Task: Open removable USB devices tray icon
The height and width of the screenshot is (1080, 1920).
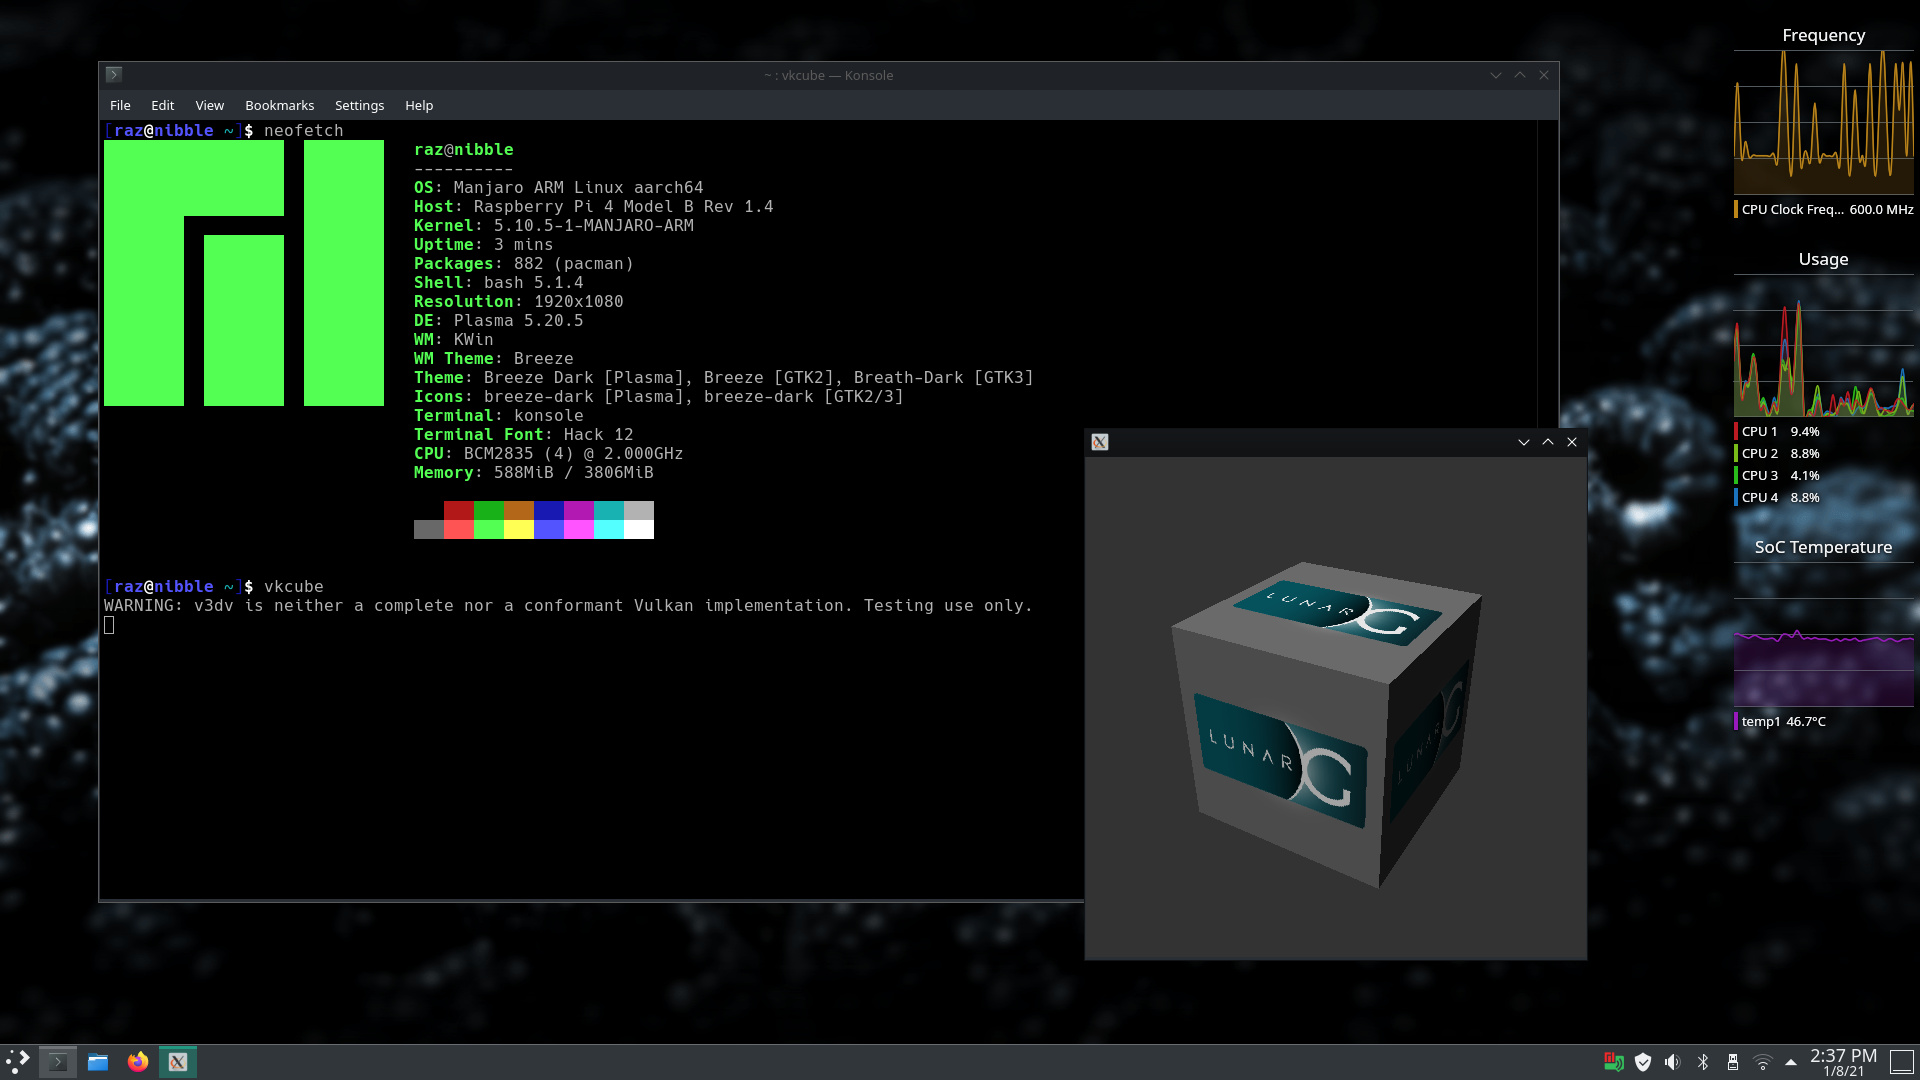Action: click(1733, 1062)
